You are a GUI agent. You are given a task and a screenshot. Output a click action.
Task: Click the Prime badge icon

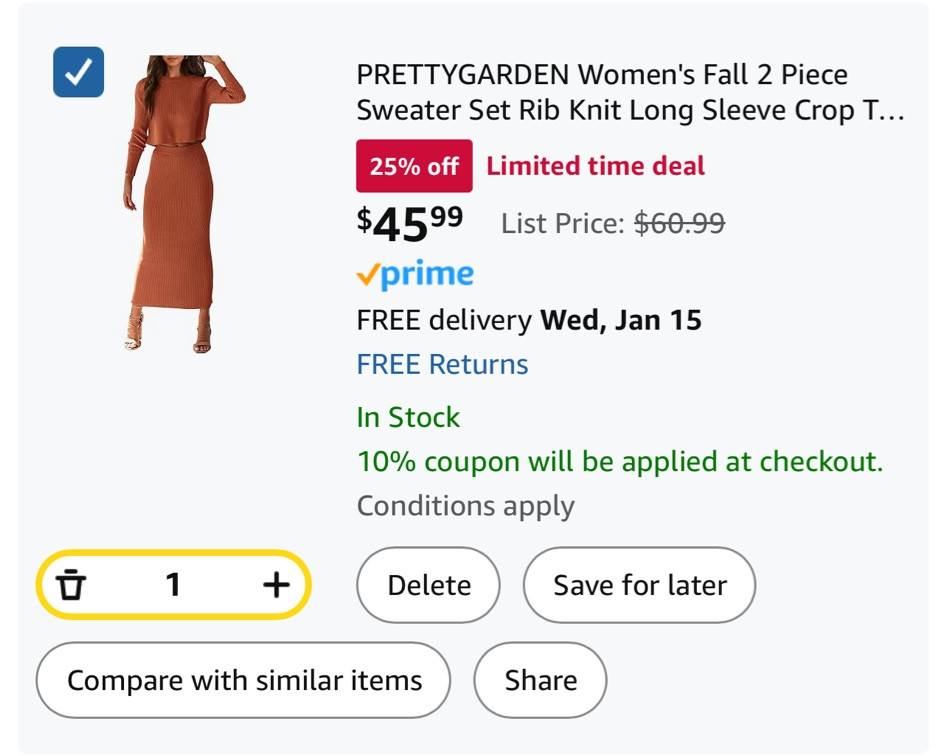(x=413, y=273)
